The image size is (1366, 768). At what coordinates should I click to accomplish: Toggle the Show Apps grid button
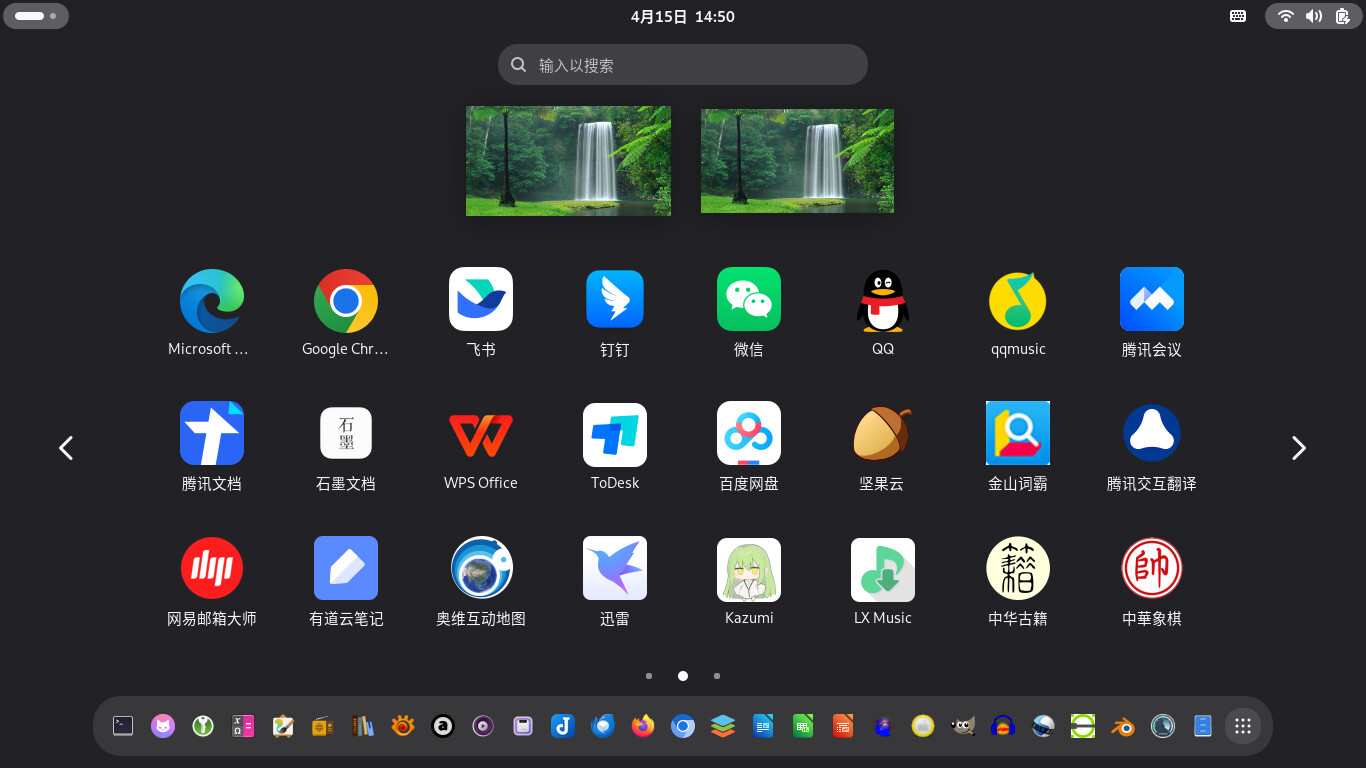[1243, 726]
